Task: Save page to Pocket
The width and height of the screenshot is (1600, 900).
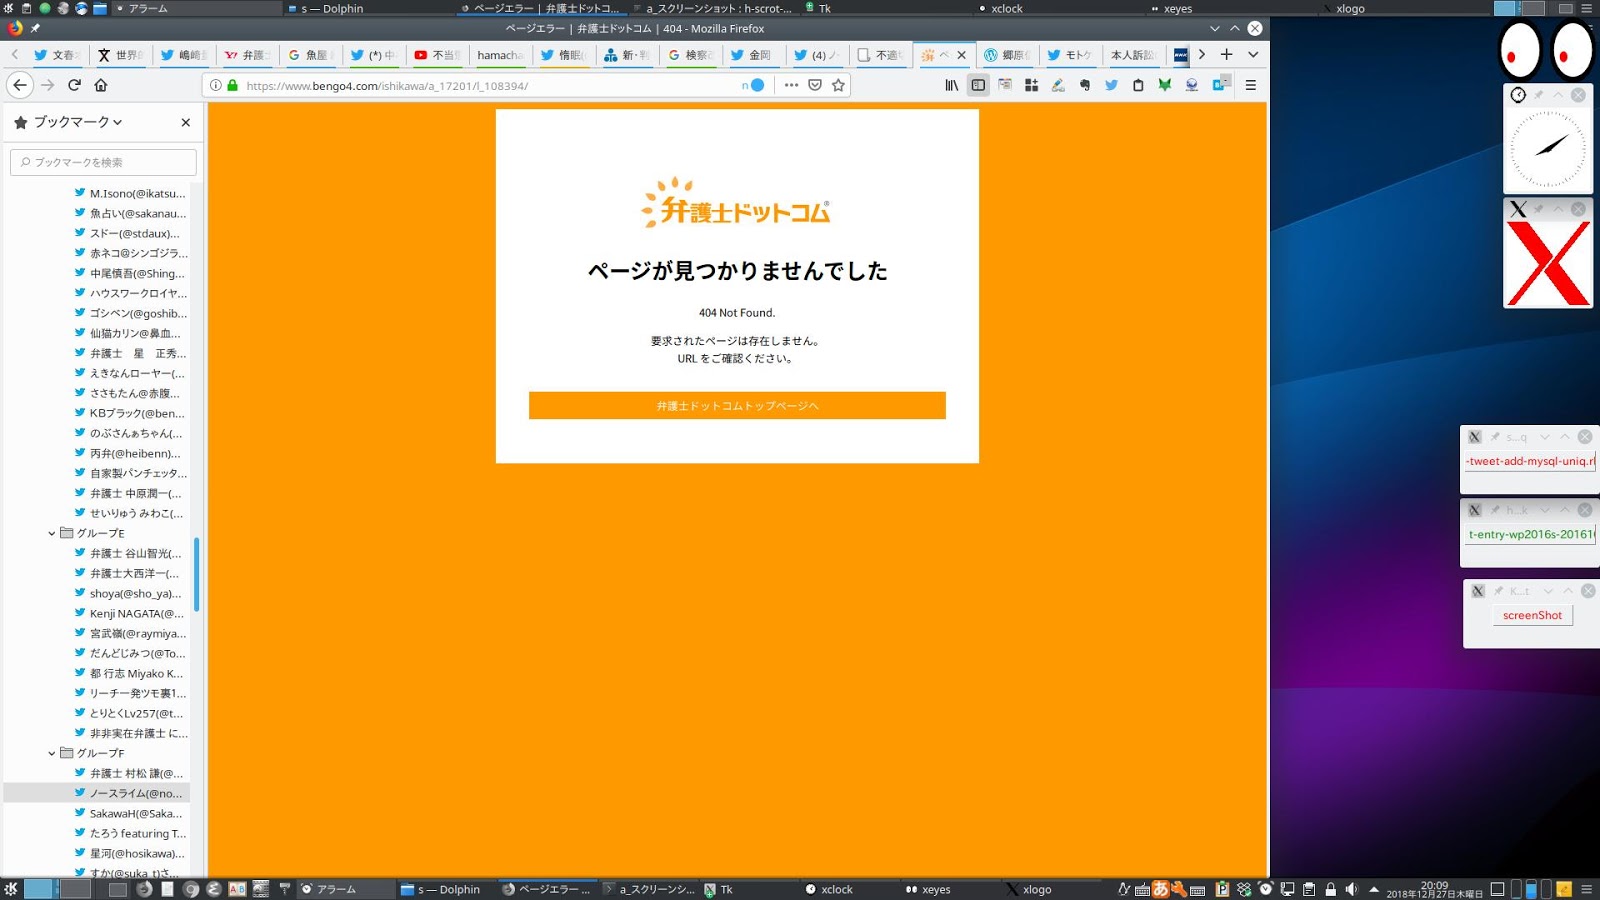Action: 815,85
